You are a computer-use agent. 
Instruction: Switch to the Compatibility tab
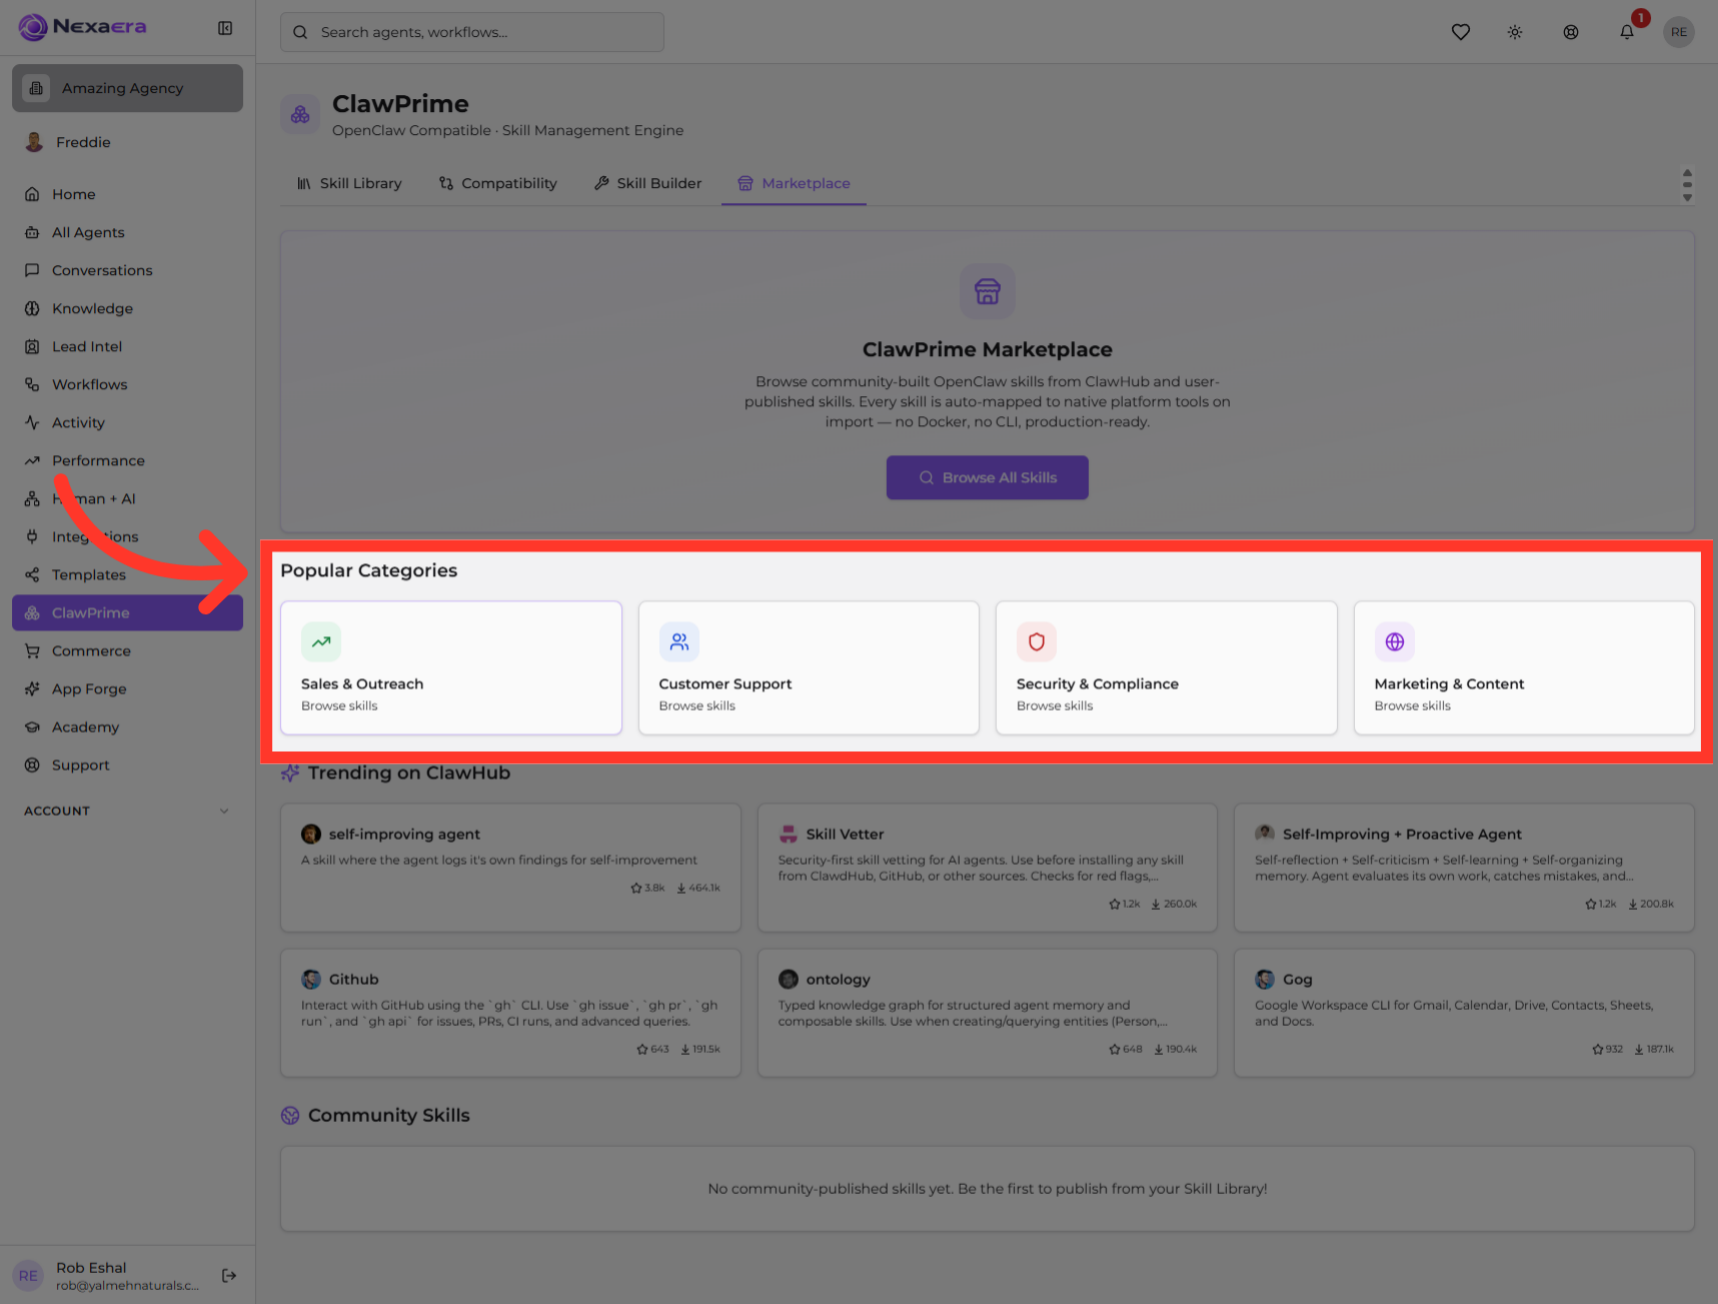pyautogui.click(x=498, y=183)
